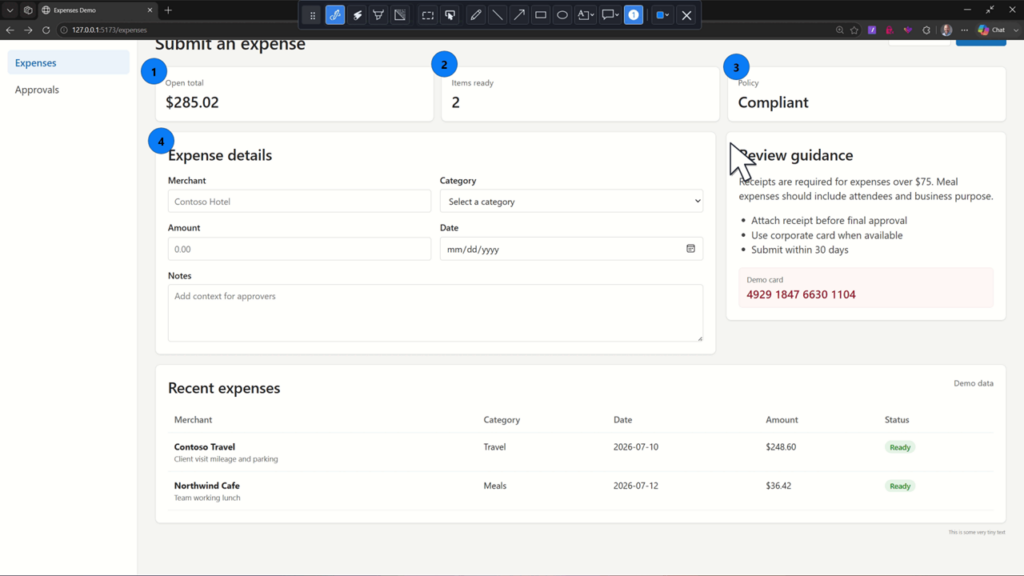This screenshot has height=576, width=1024.
Task: Click the Travel category cell
Action: [494, 447]
